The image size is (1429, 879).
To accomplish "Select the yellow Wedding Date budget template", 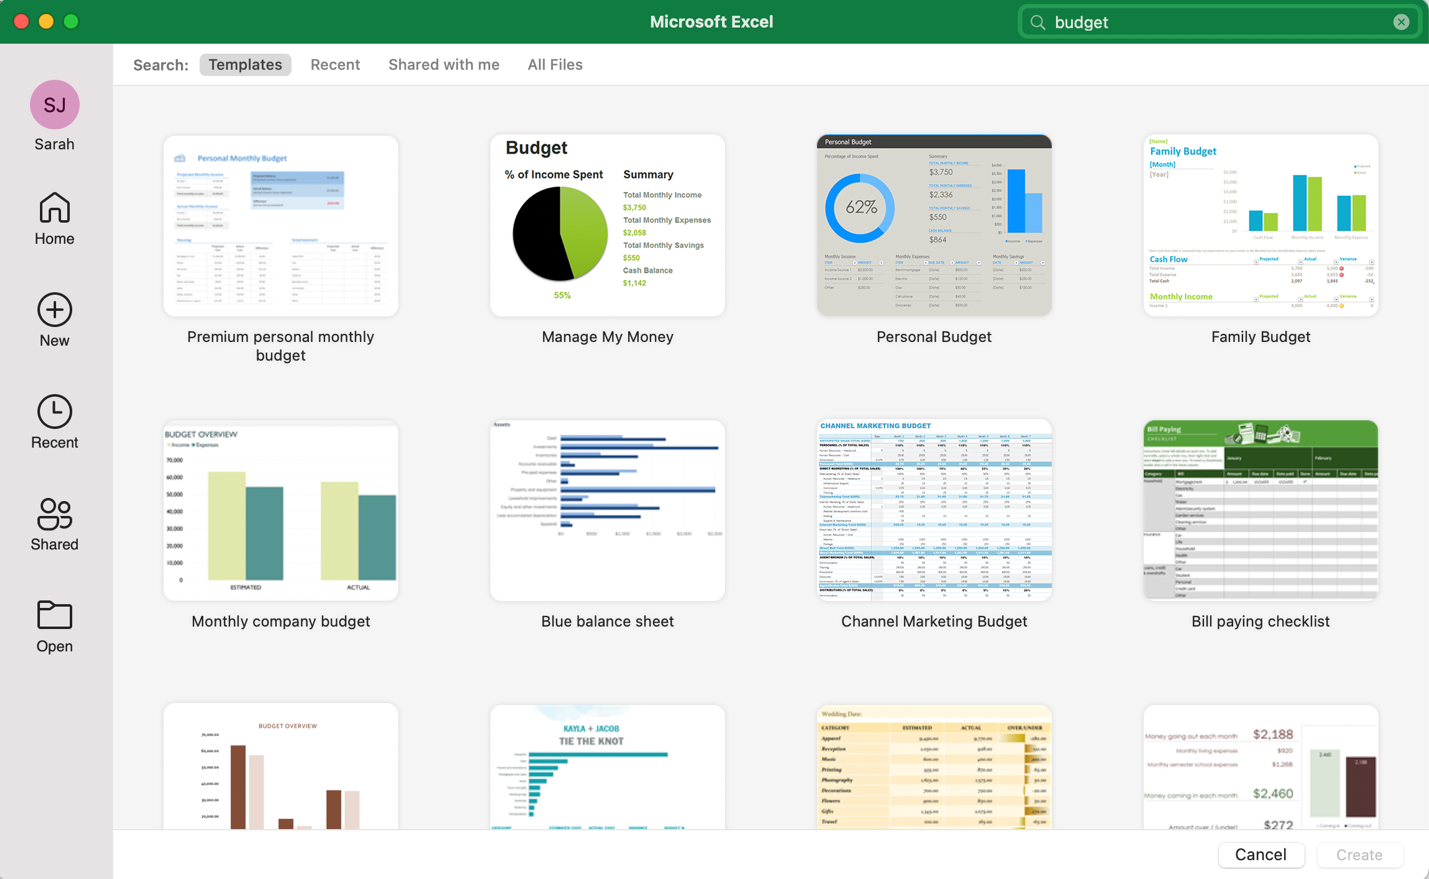I will click(934, 767).
